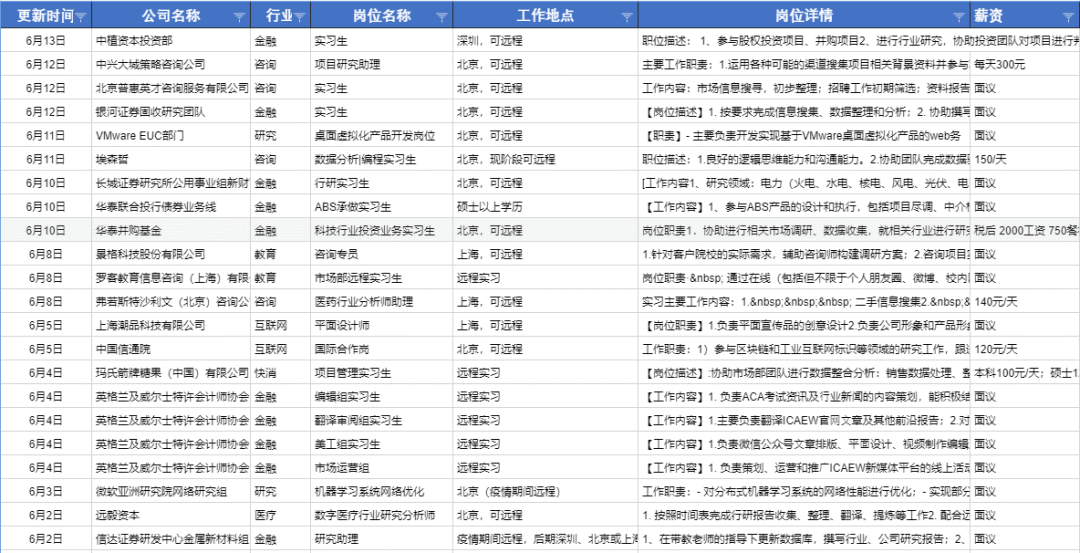Click the 美工组实习生 position cell
Image resolution: width=1080 pixels, height=553 pixels.
point(382,444)
